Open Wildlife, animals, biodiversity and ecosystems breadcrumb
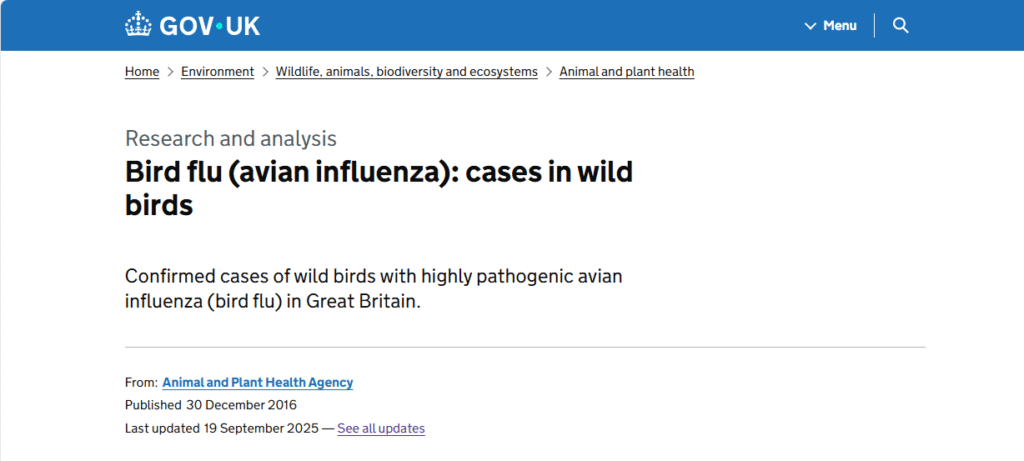Screen dimensions: 1024x461 click(406, 72)
